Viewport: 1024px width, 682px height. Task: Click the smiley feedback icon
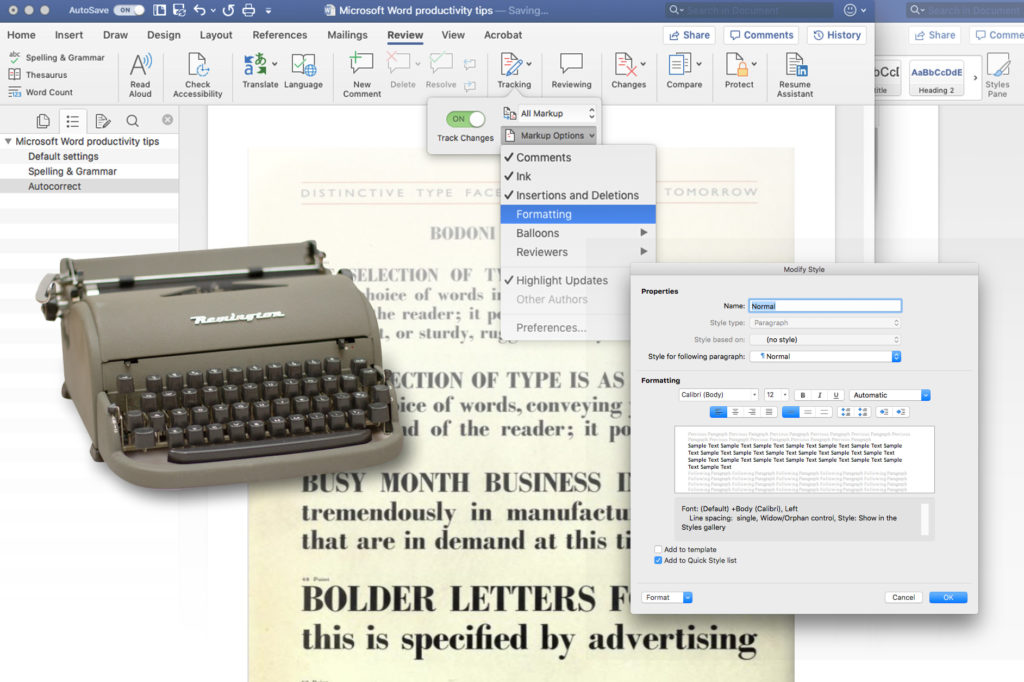coord(850,10)
